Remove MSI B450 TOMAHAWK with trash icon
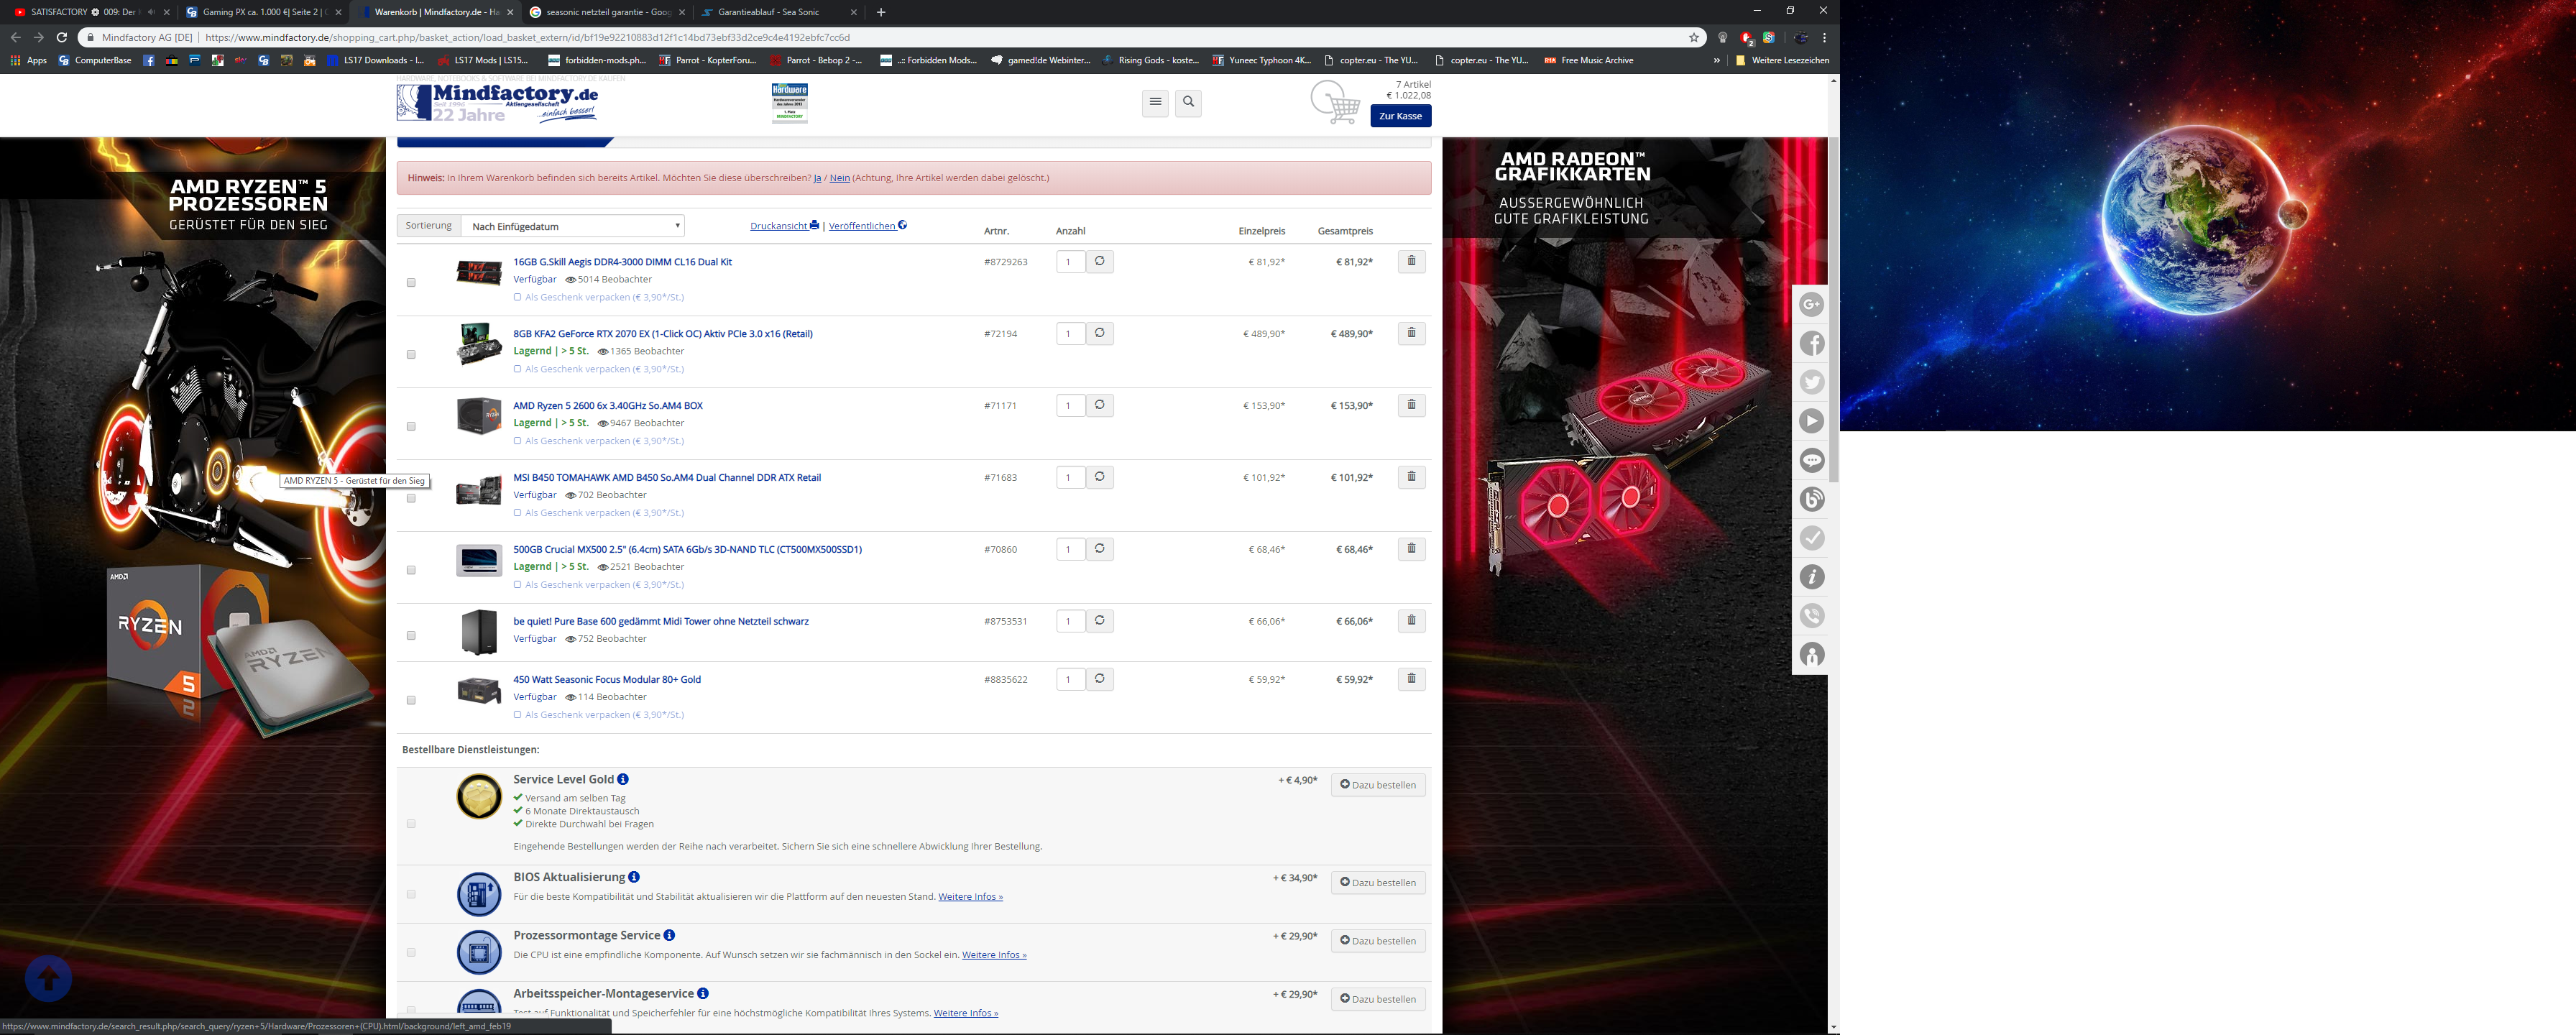Screen dimensions: 2576x1035 (x=1411, y=477)
